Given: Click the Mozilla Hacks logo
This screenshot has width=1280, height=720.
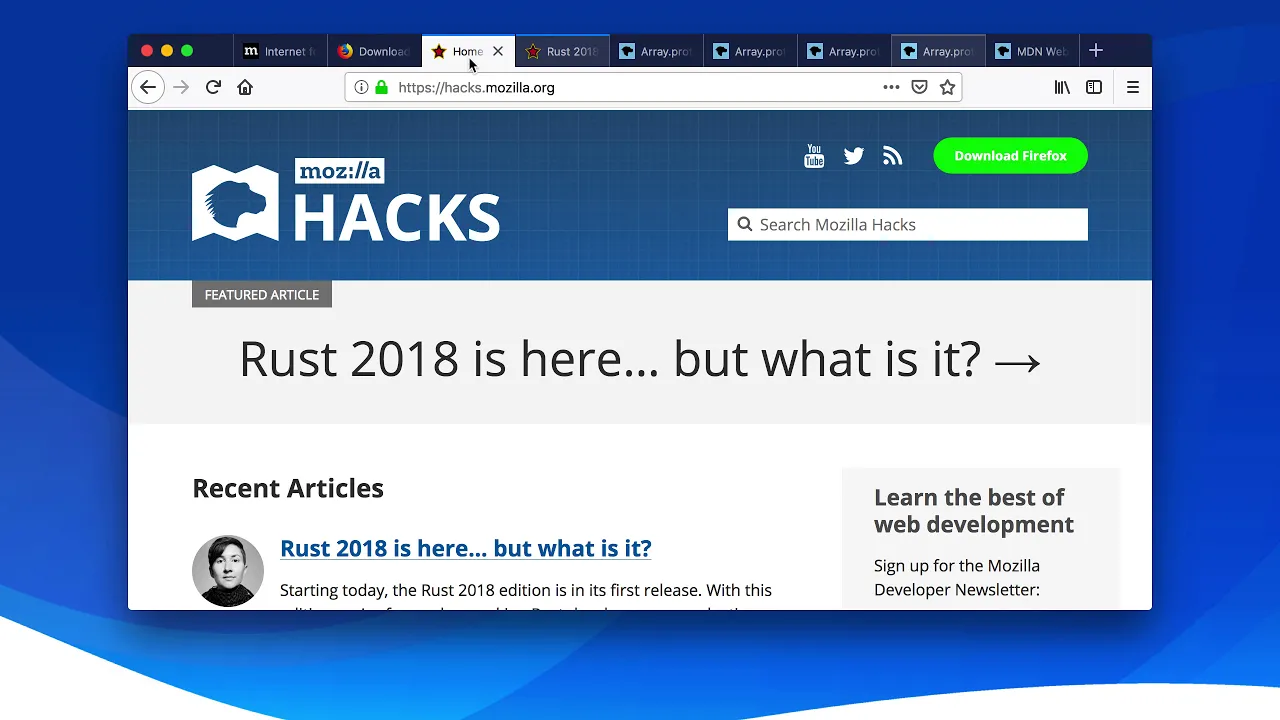Looking at the screenshot, I should point(346,200).
